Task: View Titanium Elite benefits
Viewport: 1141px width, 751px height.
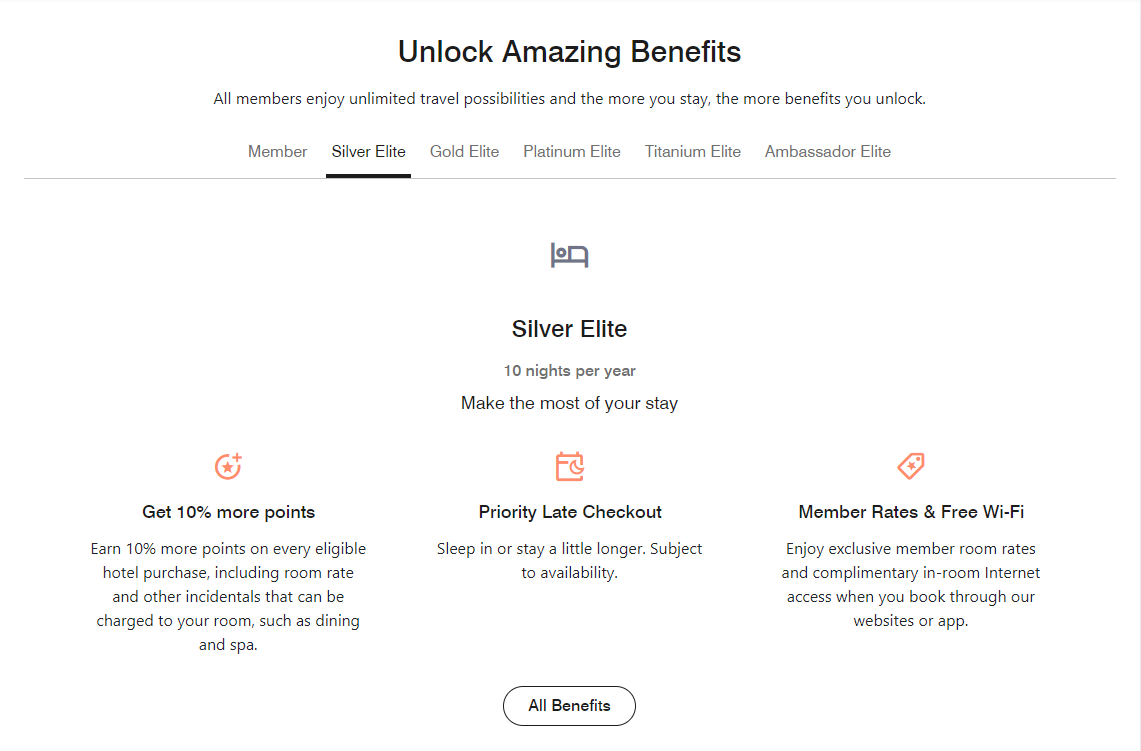Action: click(692, 151)
